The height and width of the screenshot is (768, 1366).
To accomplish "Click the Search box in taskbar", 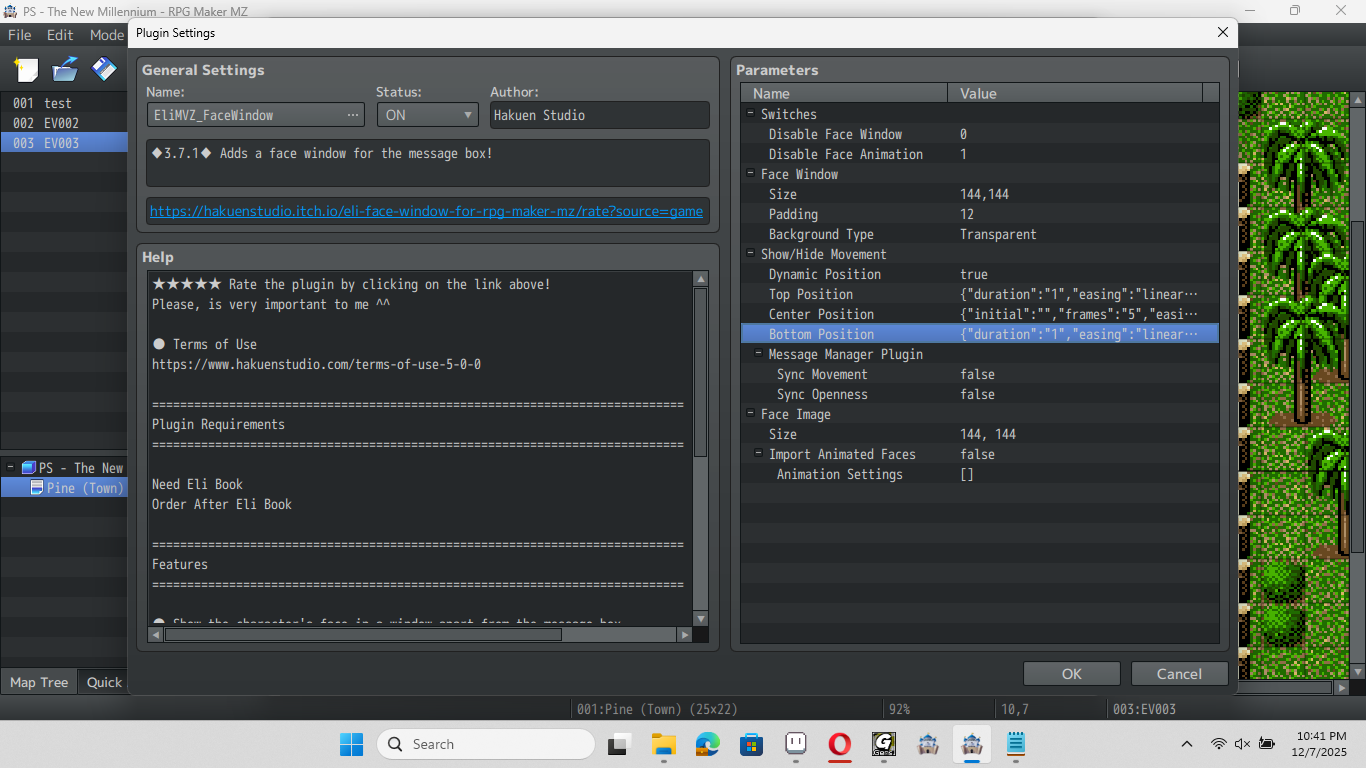I will [x=486, y=744].
